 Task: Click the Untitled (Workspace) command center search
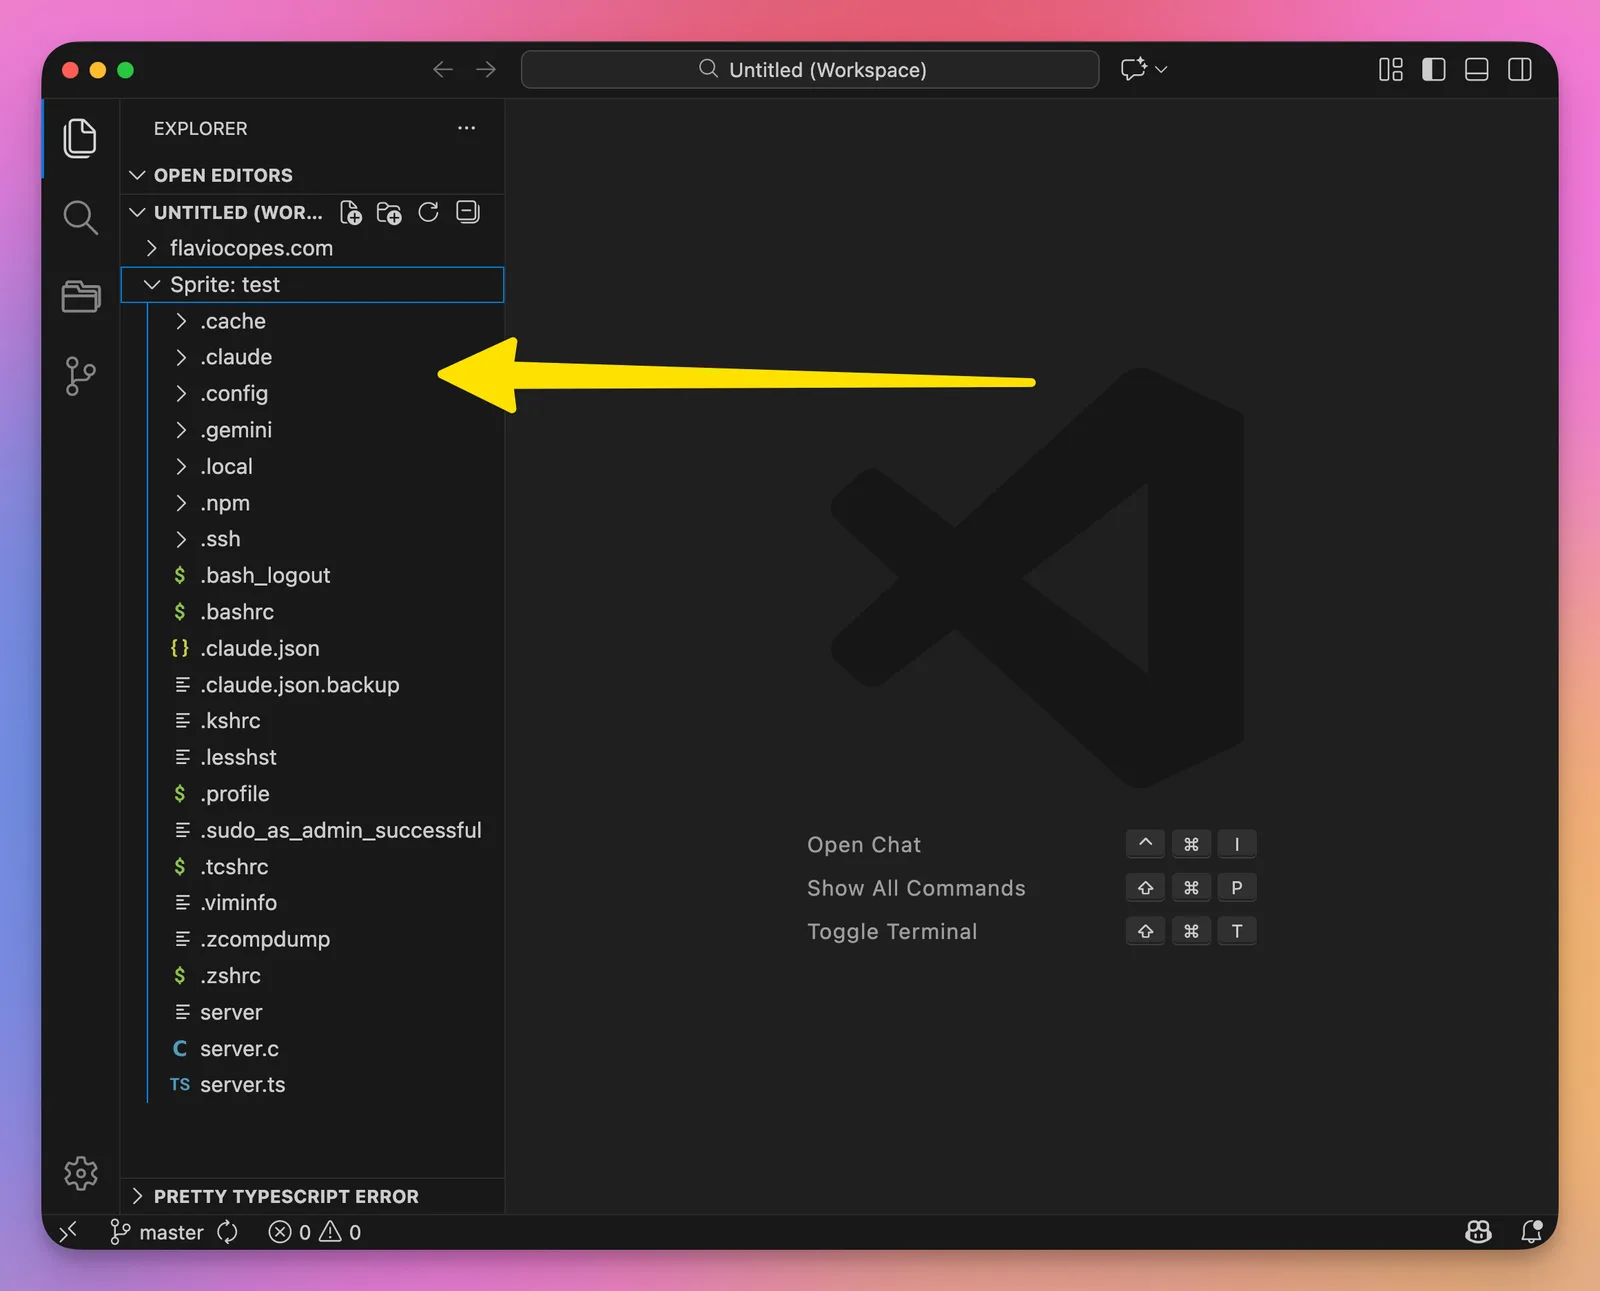(810, 69)
